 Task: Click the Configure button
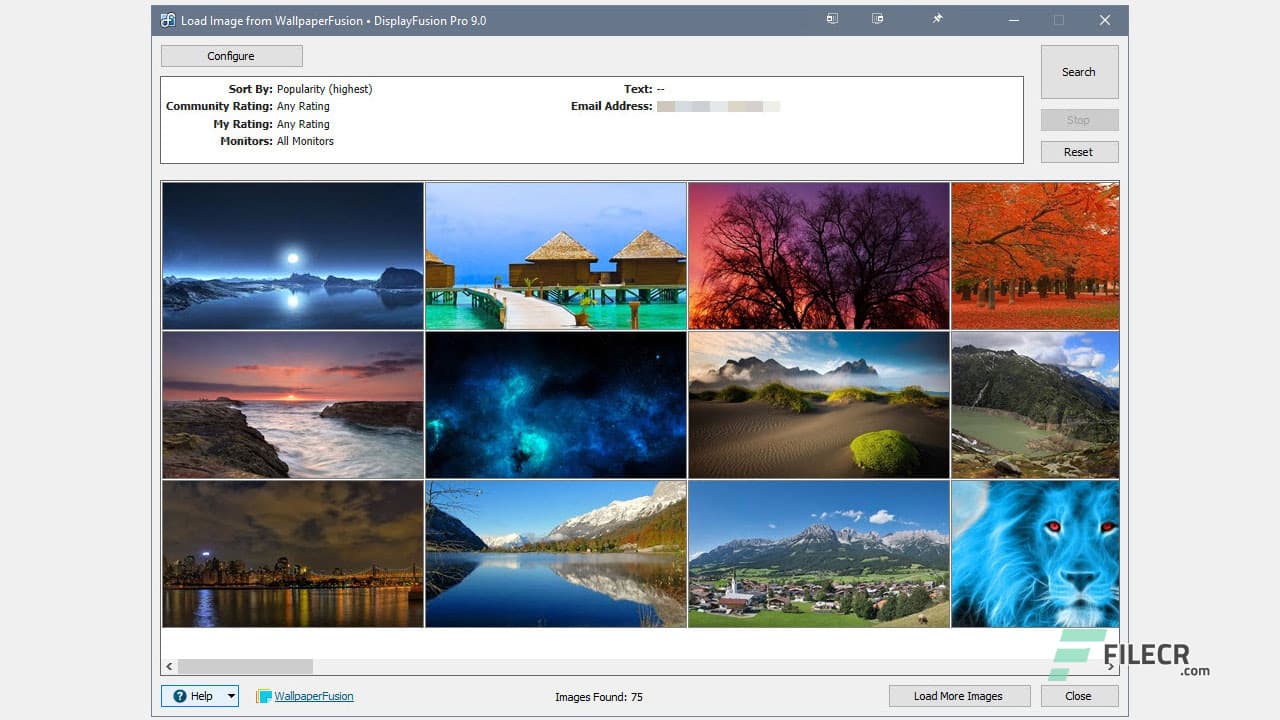coord(231,55)
